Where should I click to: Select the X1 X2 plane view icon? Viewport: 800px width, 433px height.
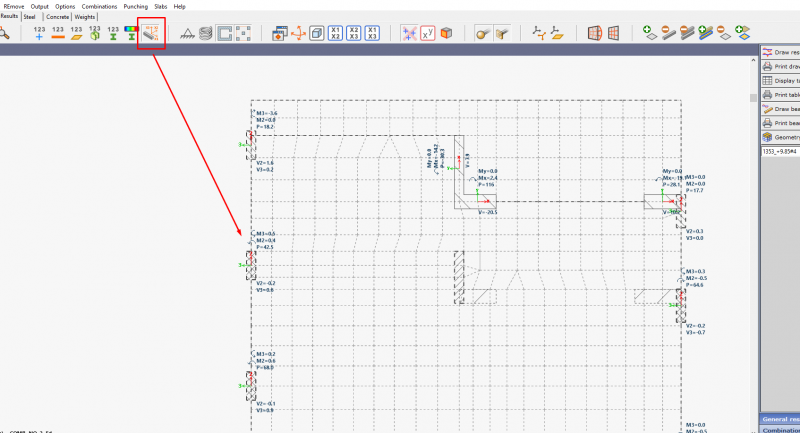[335, 33]
